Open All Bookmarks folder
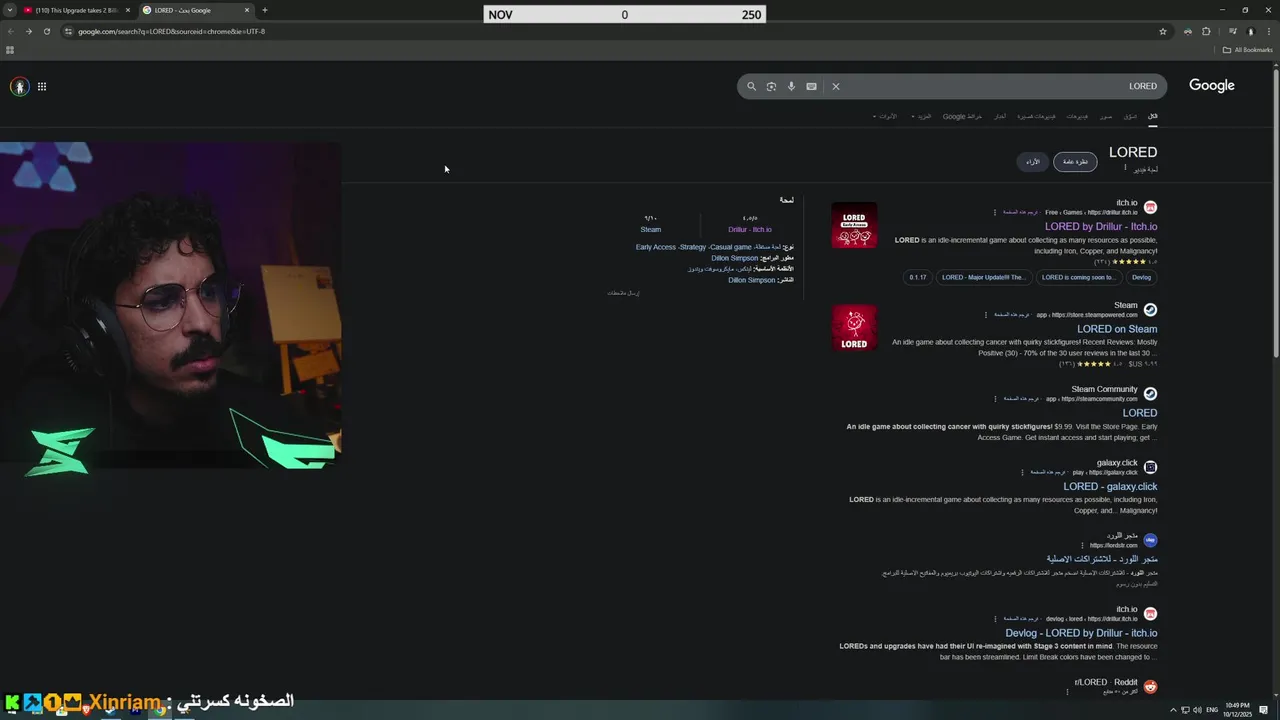The height and width of the screenshot is (720, 1280). [1248, 50]
